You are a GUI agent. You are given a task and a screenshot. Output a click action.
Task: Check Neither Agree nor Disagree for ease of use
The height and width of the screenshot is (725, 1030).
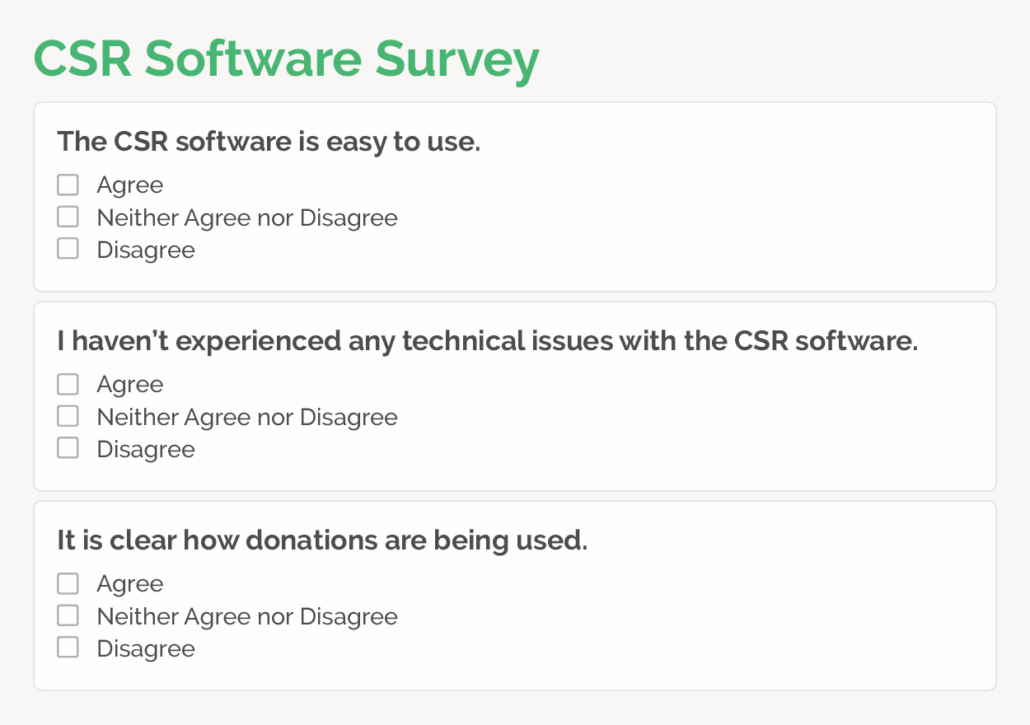(x=67, y=216)
